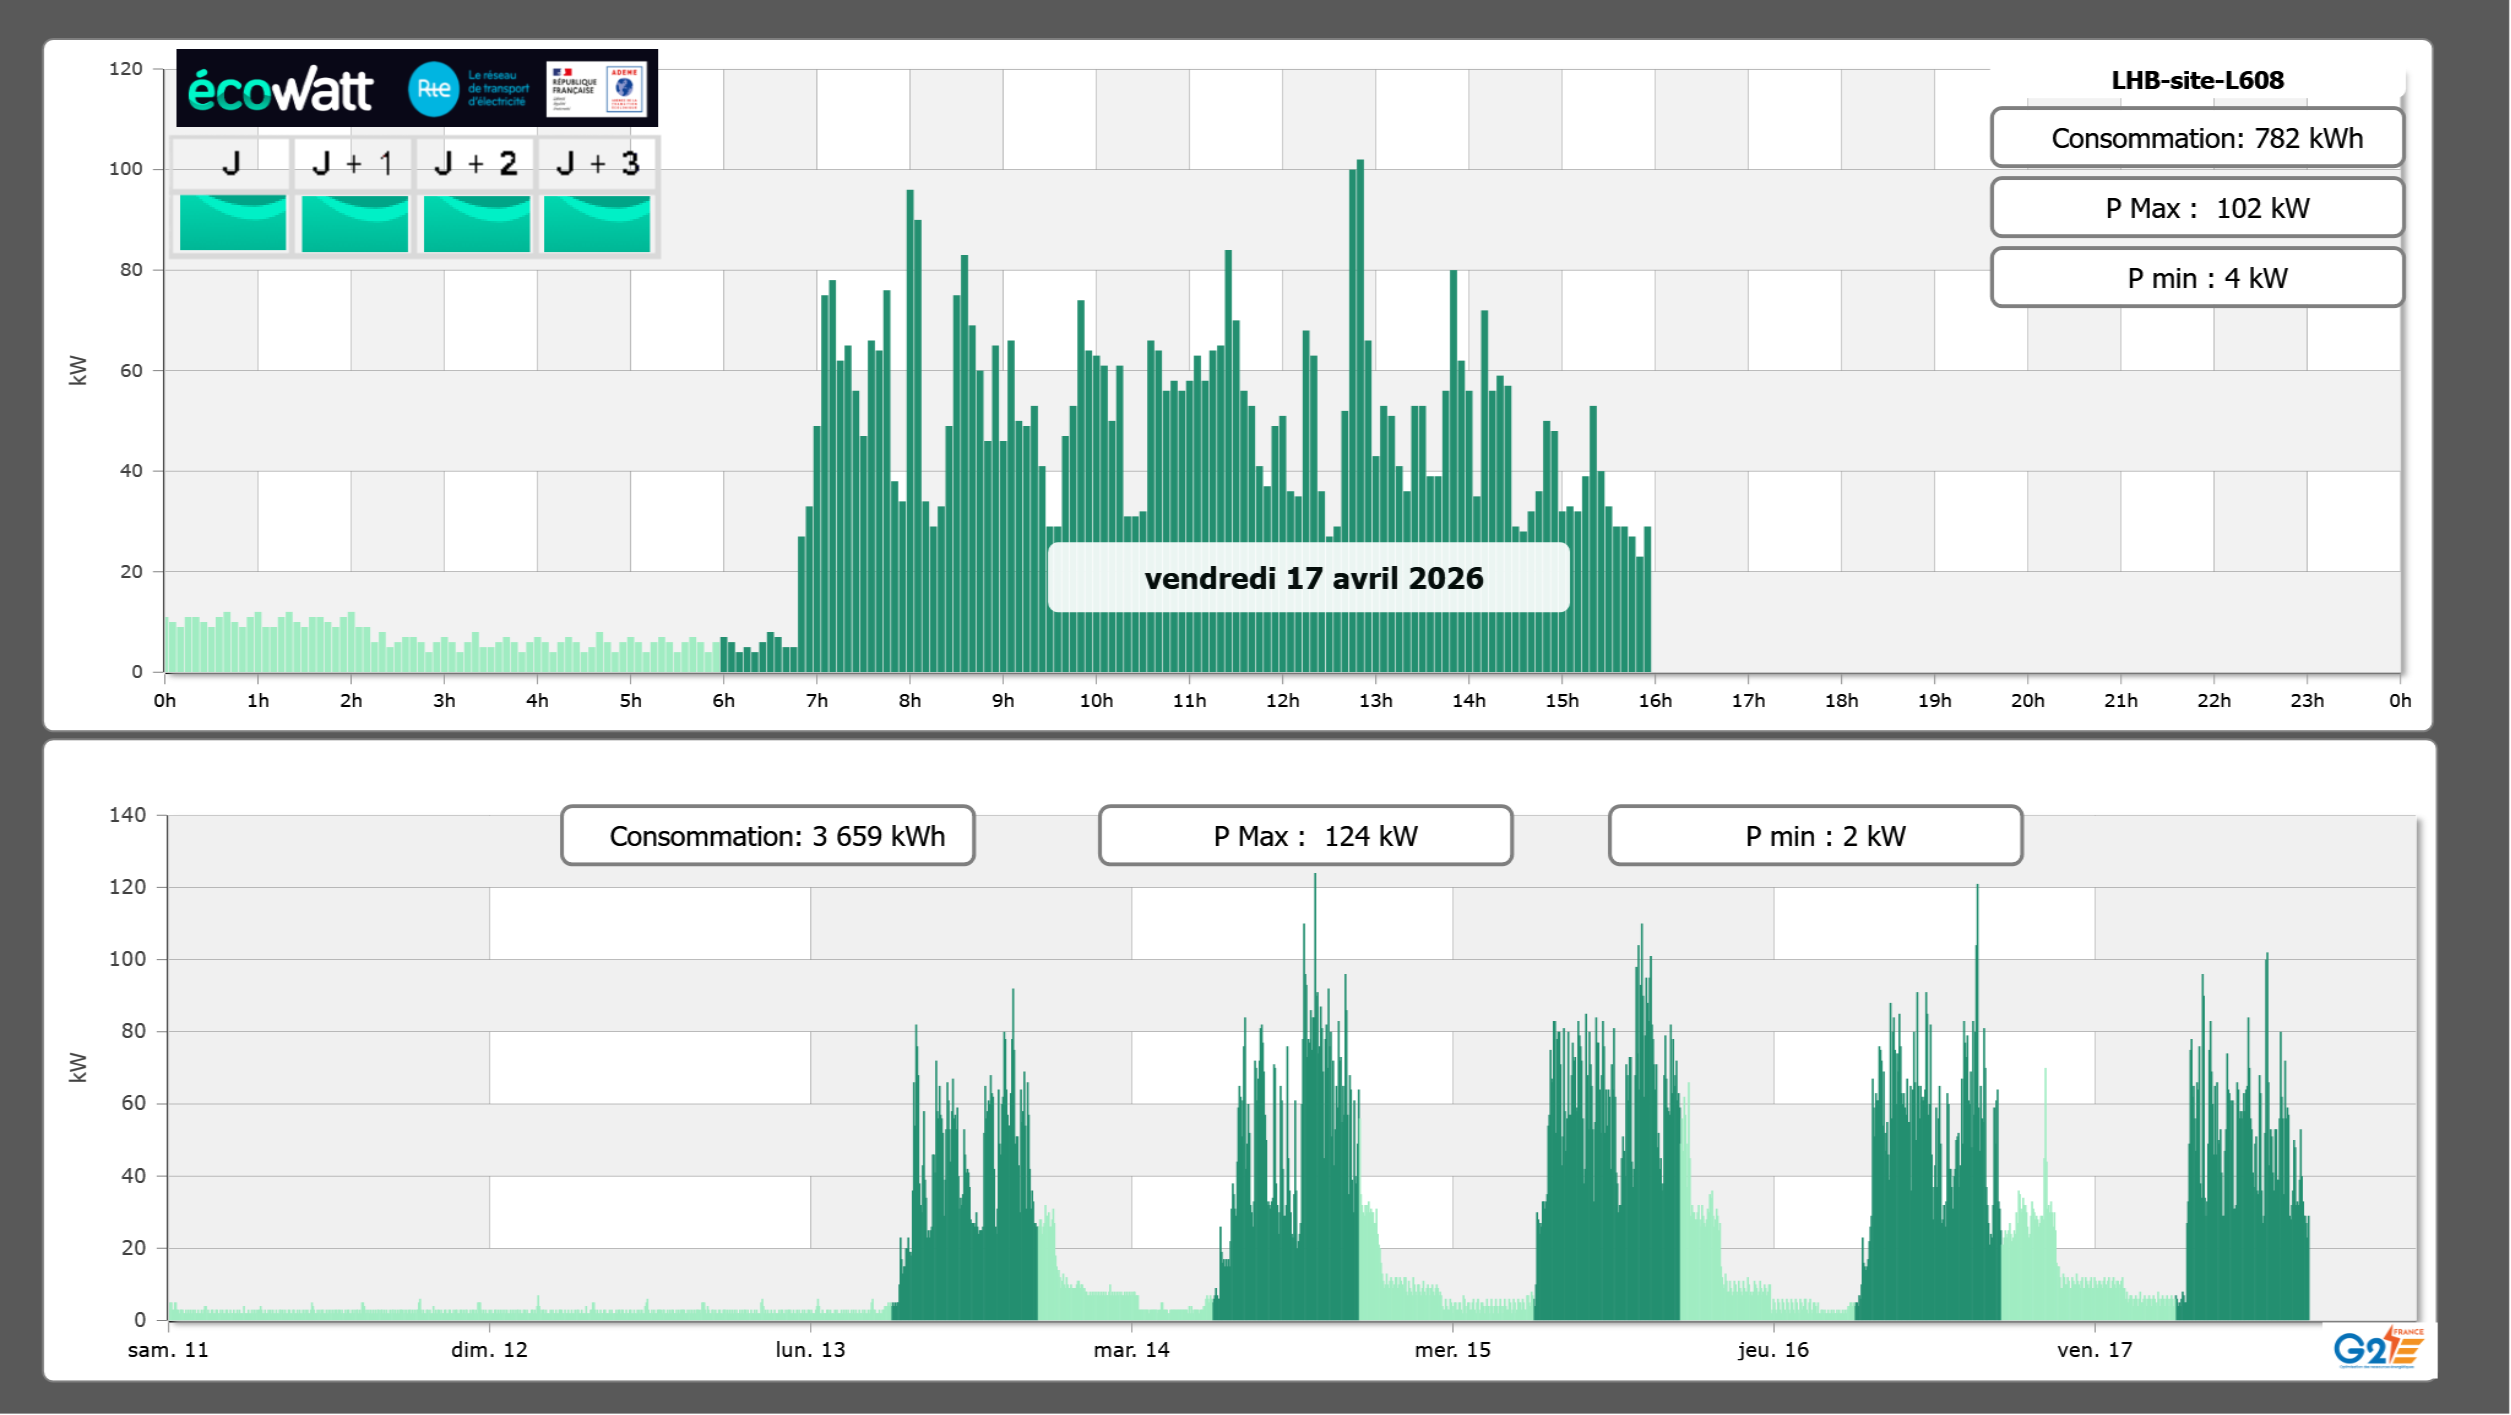2511x1415 pixels.
Task: Click the mer. 15 axis label
Action: pos(1452,1350)
